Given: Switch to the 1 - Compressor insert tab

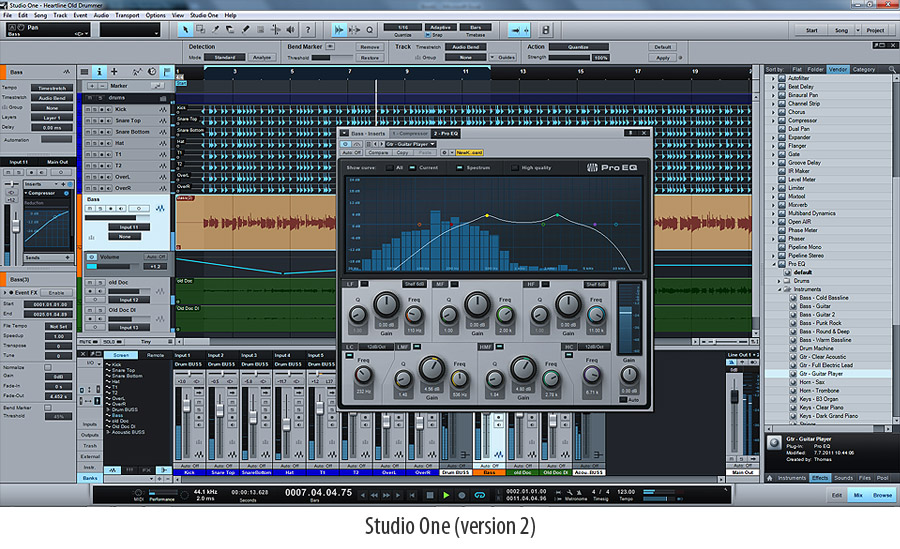Looking at the screenshot, I should tap(408, 133).
